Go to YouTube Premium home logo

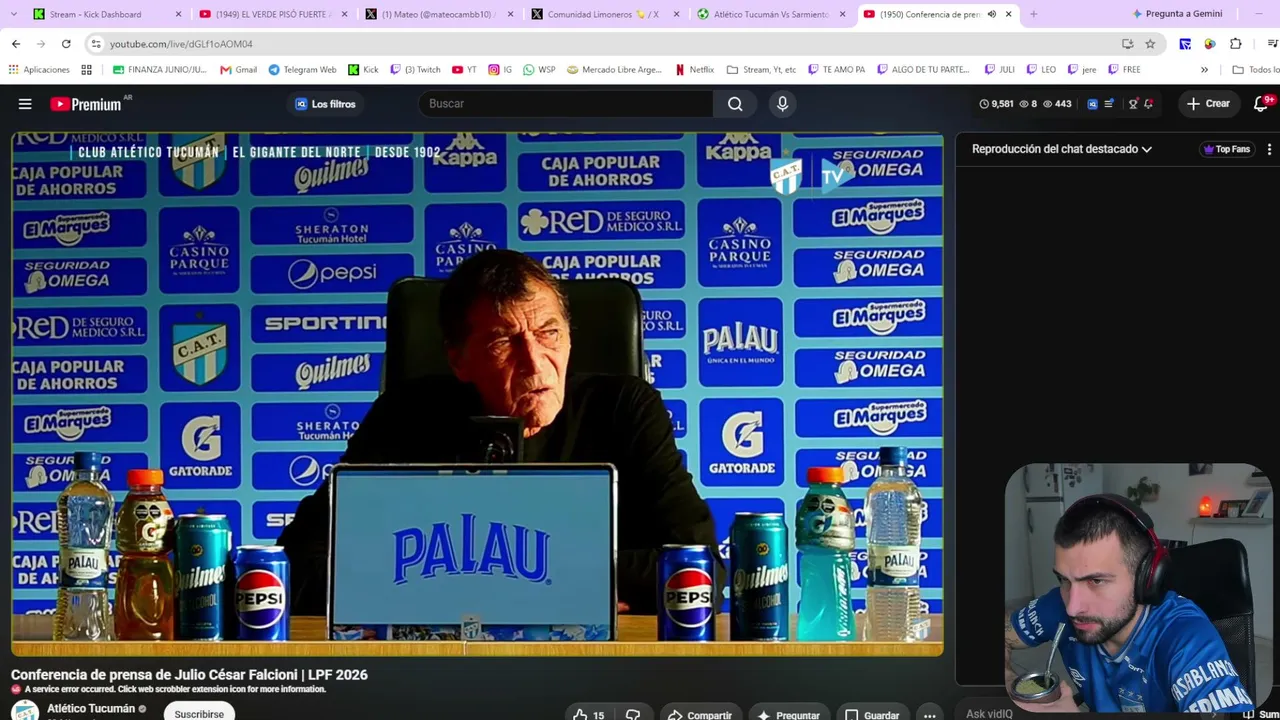click(x=86, y=104)
